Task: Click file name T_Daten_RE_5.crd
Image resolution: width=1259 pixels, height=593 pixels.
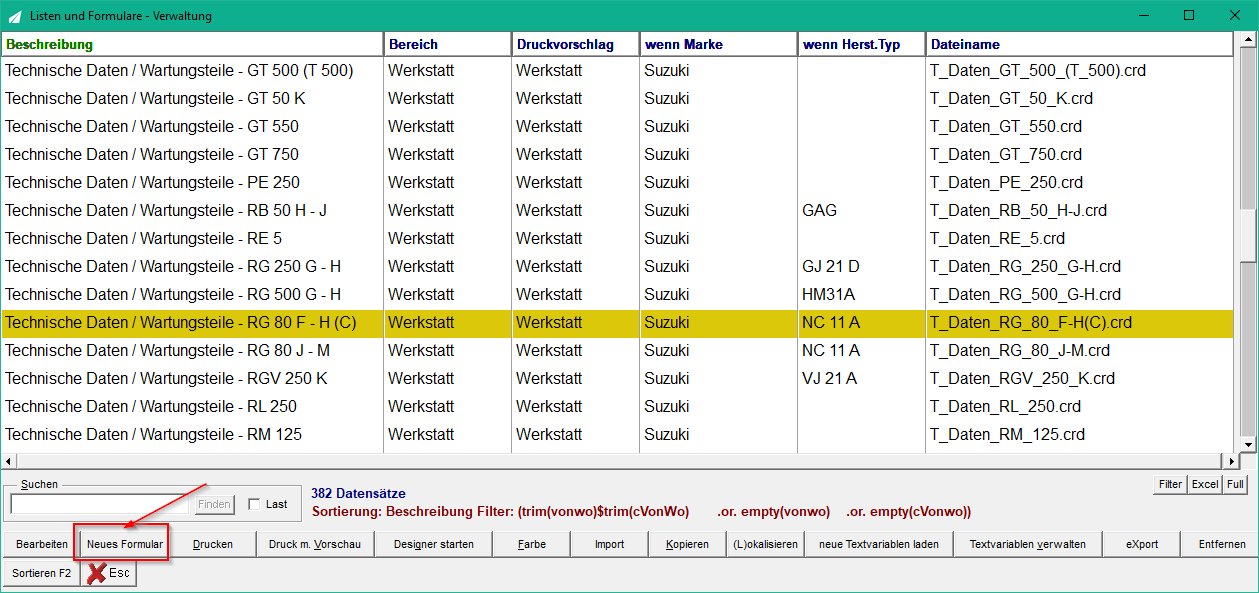Action: (x=997, y=238)
